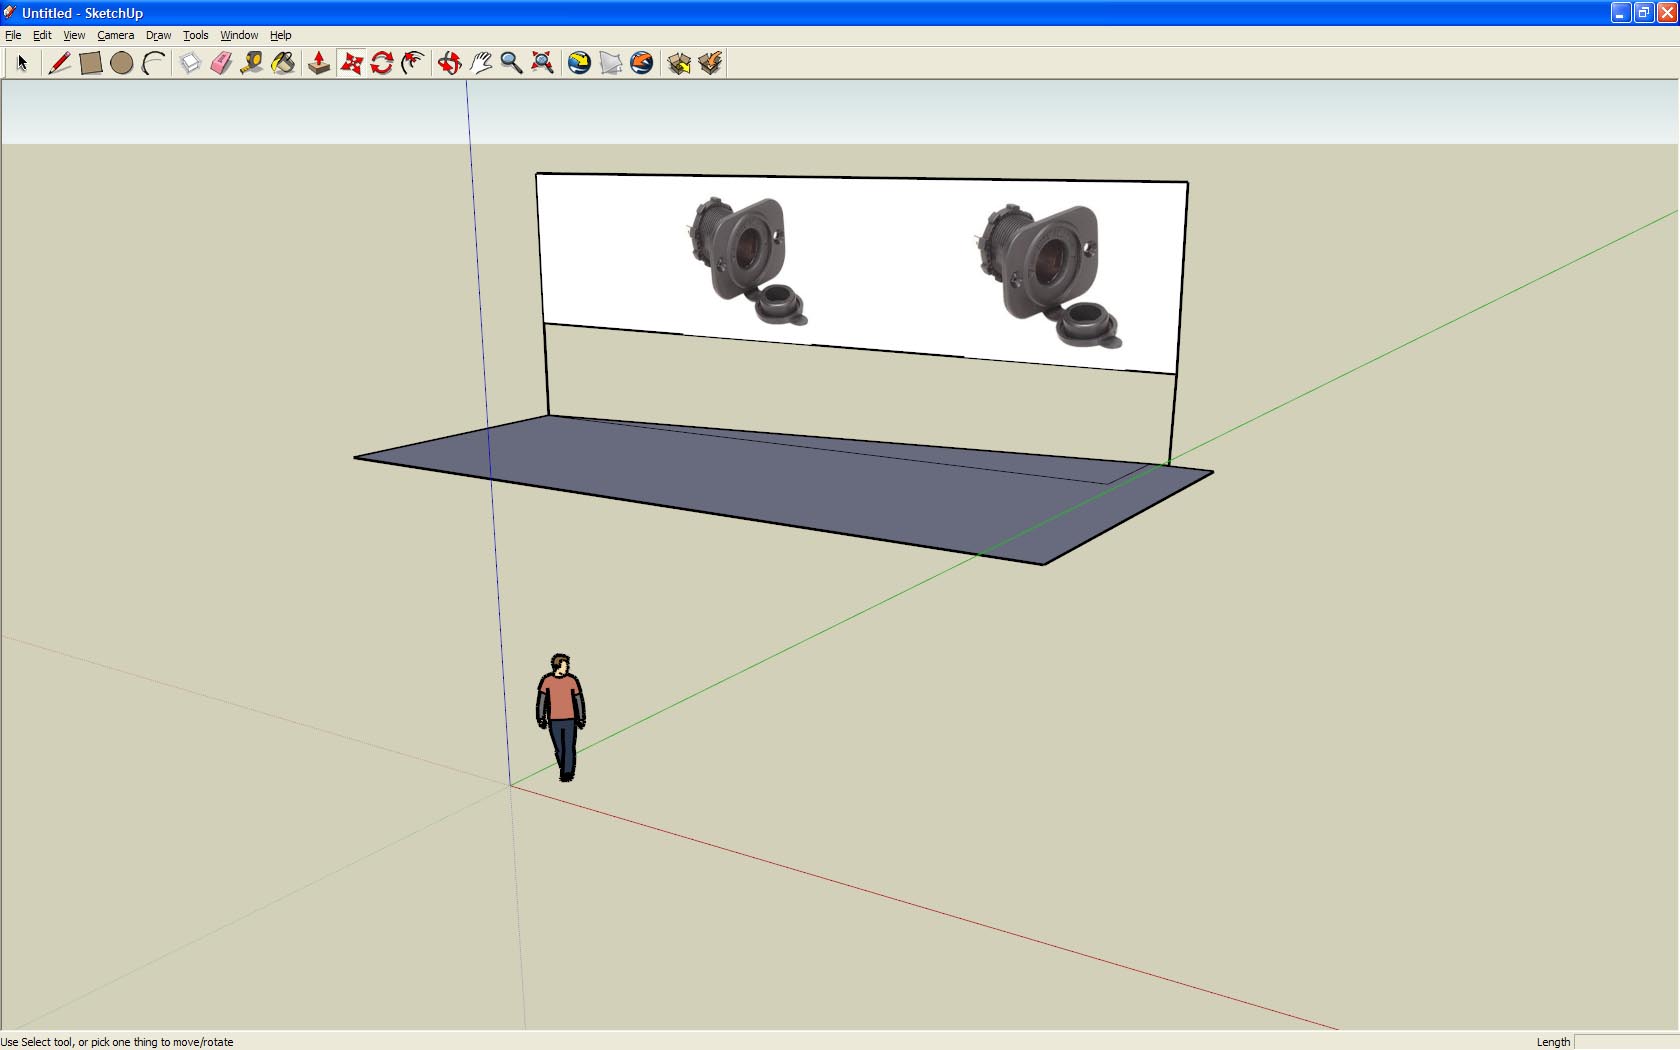Viewport: 1680px width, 1050px height.
Task: Click the left socket in the image
Action: coord(747,260)
